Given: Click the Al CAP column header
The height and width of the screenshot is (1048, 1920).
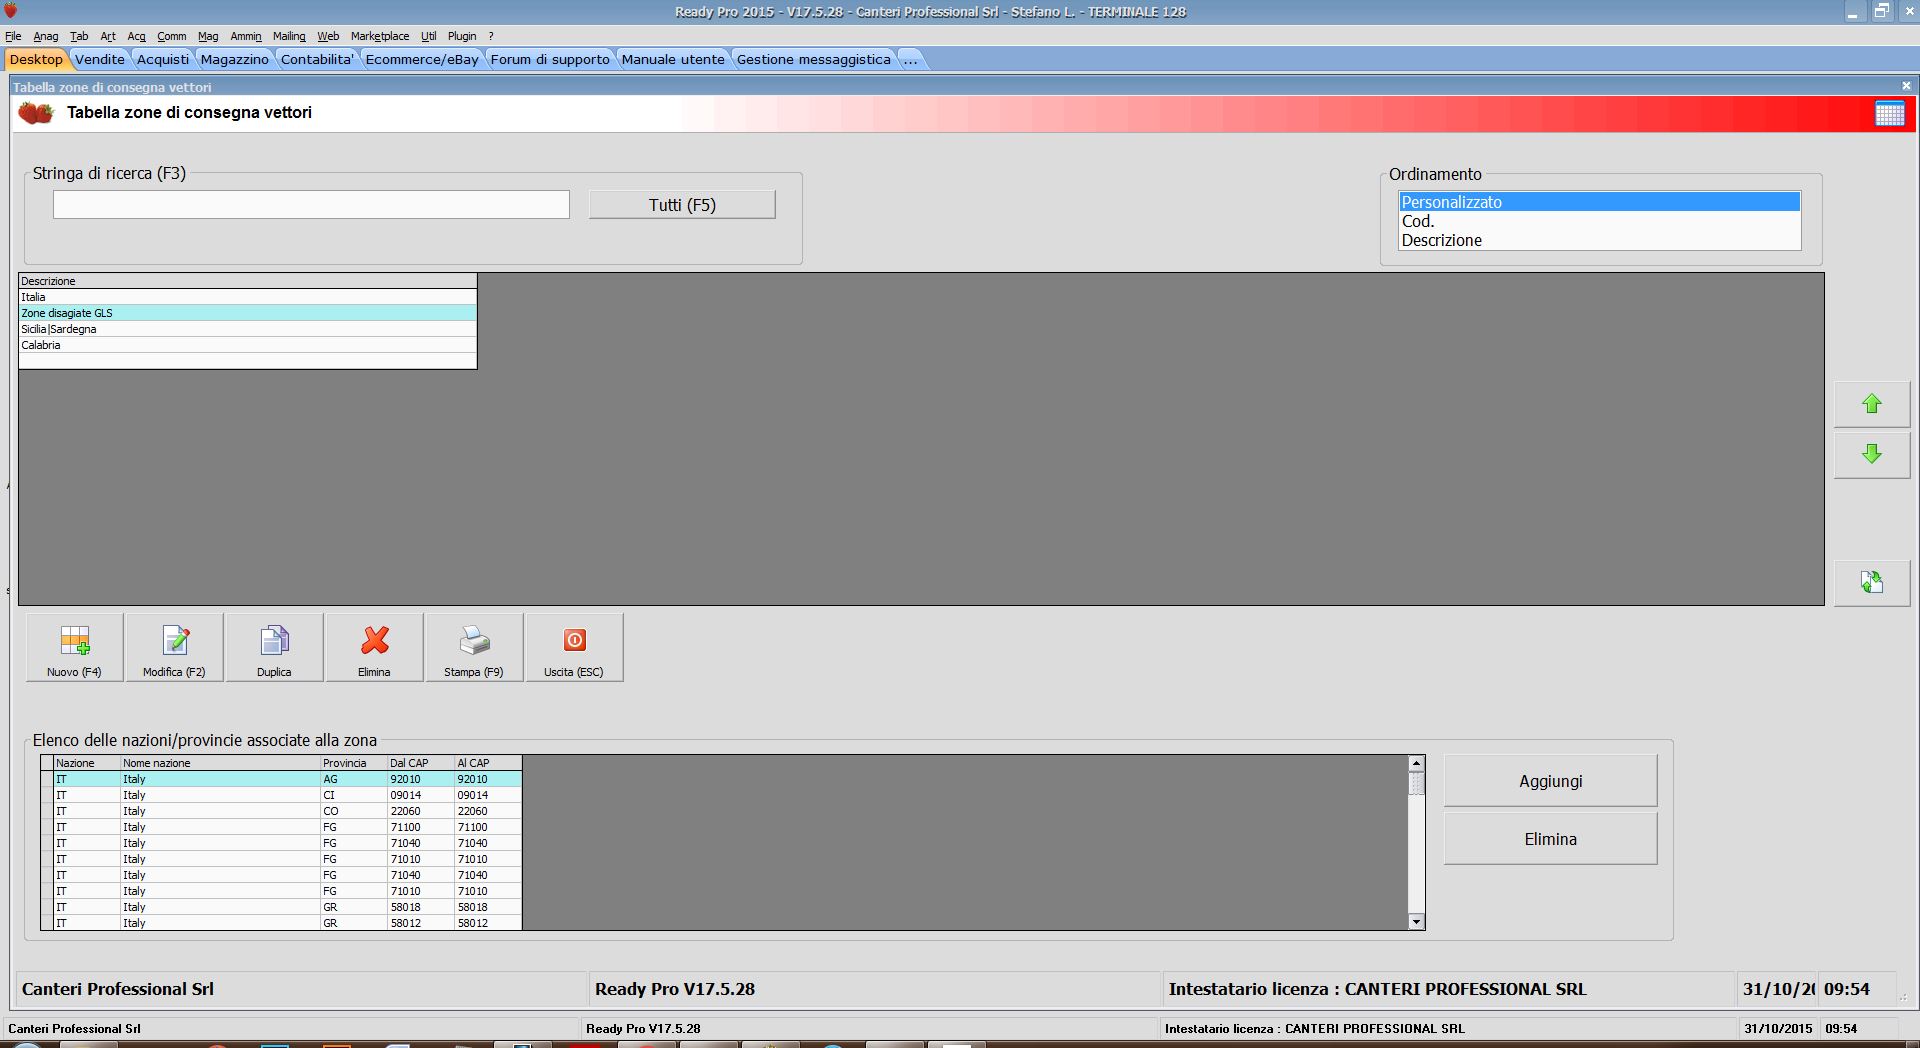Looking at the screenshot, I should tap(488, 763).
